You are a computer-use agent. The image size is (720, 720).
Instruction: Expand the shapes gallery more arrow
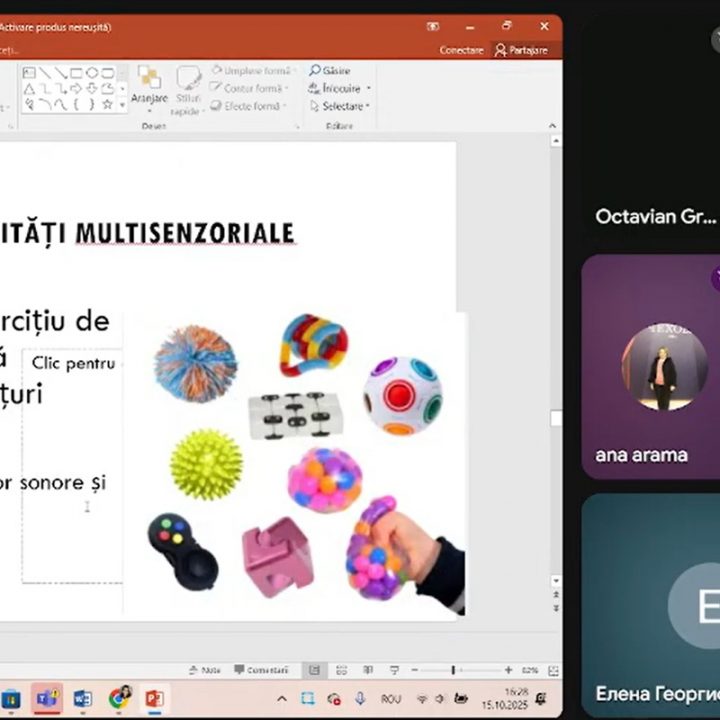[122, 104]
